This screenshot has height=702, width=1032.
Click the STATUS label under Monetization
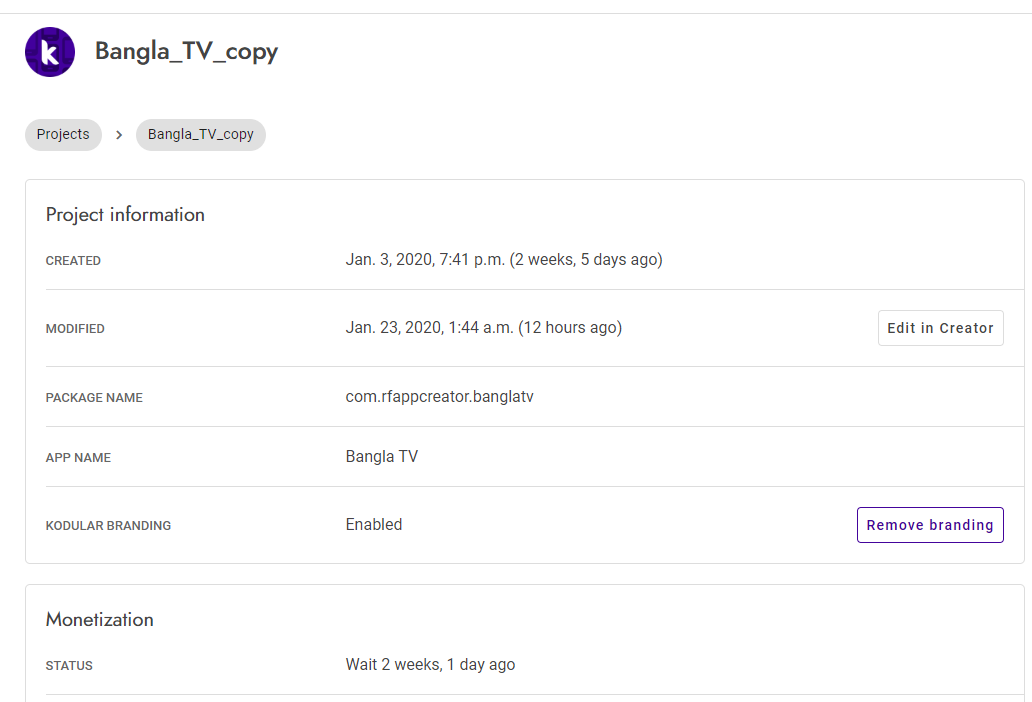69,666
